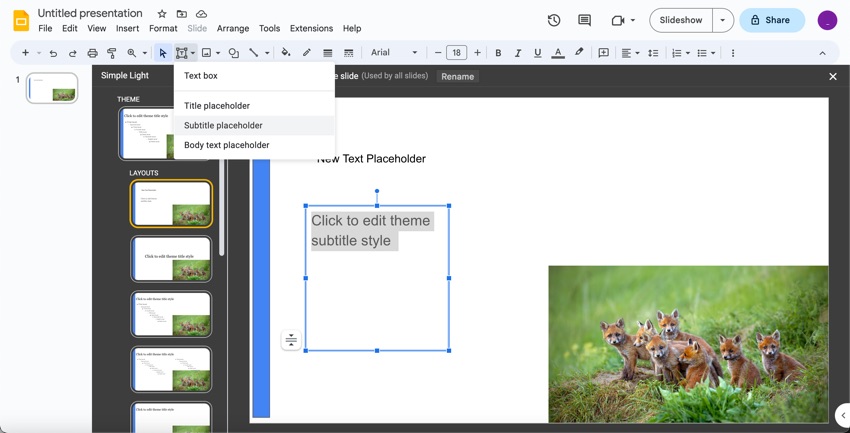Choose Title placeholder option
The image size is (850, 433).
[x=254, y=106]
